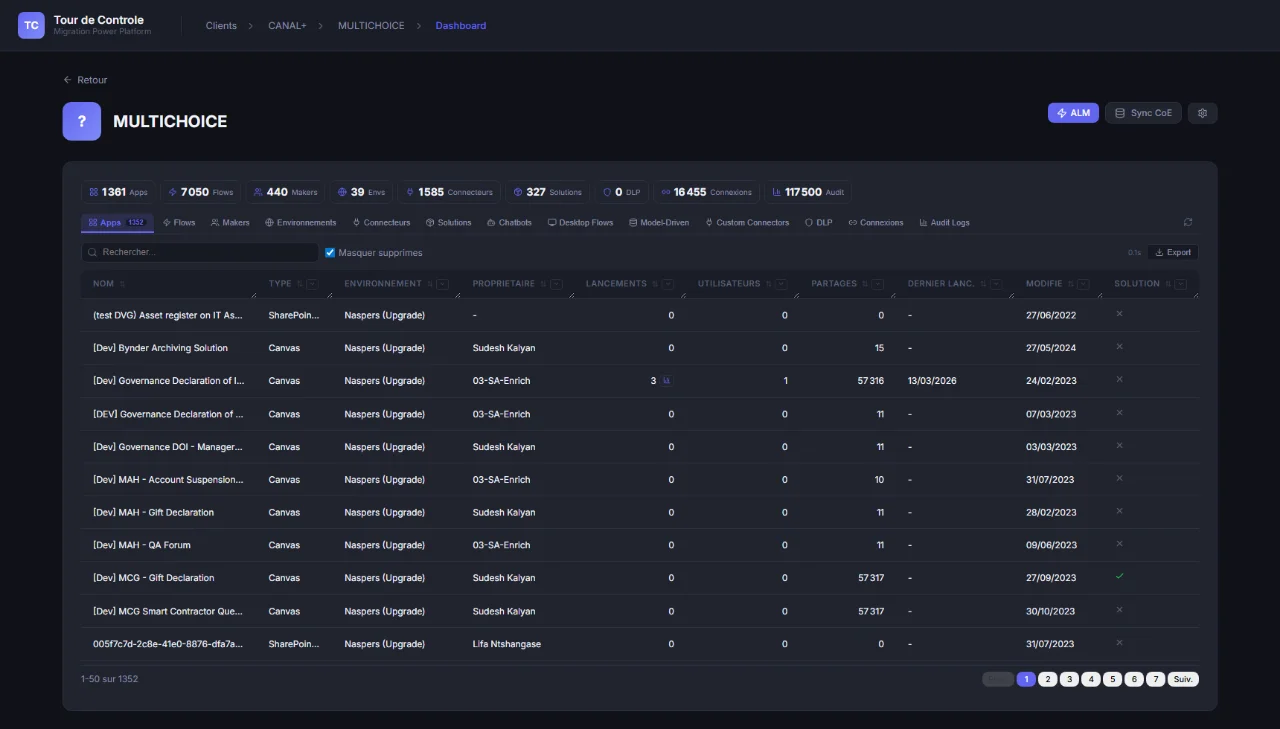Screen dimensions: 1280x729
Task: Click the row '005f7c7d-2c8e-41e0-8876-dfa7a...'
Action: coord(640,644)
